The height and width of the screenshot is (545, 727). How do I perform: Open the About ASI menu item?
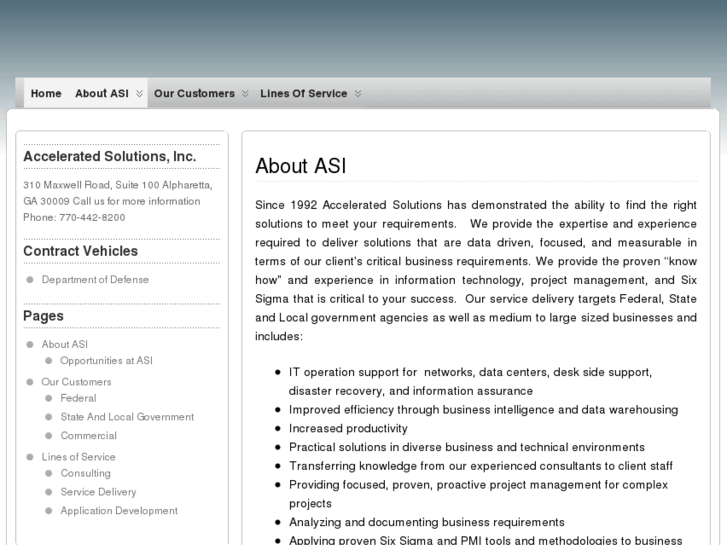pos(102,93)
